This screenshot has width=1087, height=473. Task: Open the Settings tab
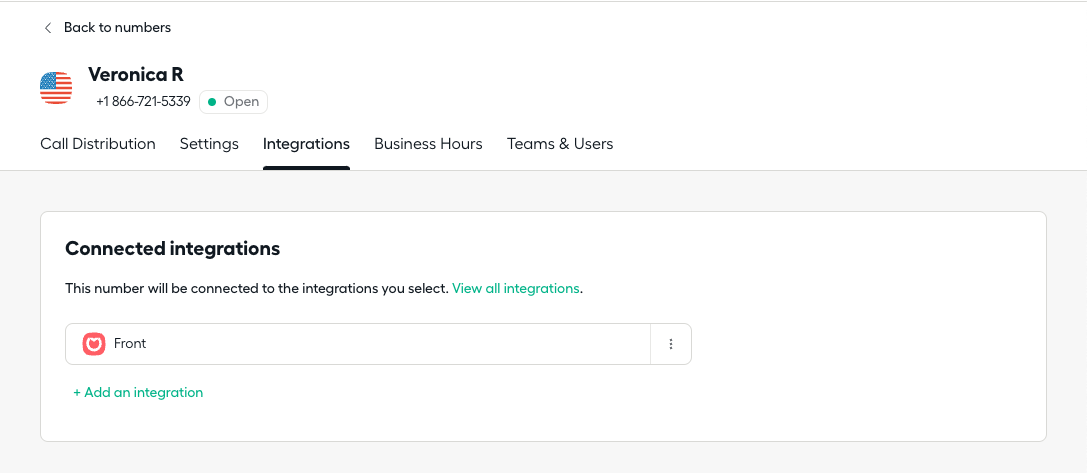point(209,144)
